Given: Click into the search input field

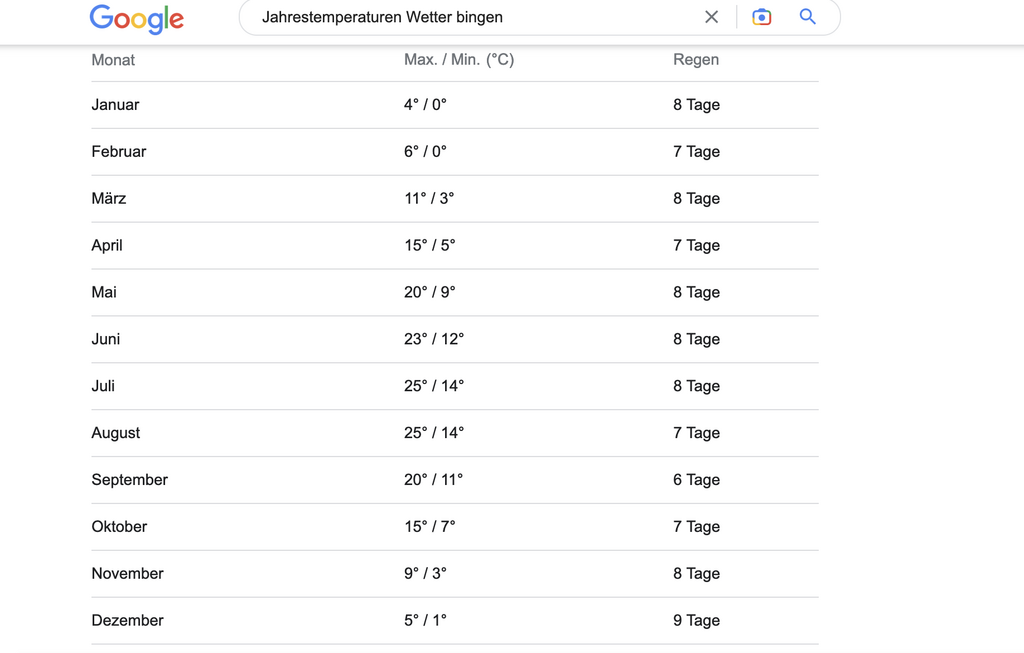Looking at the screenshot, I should tap(470, 17).
